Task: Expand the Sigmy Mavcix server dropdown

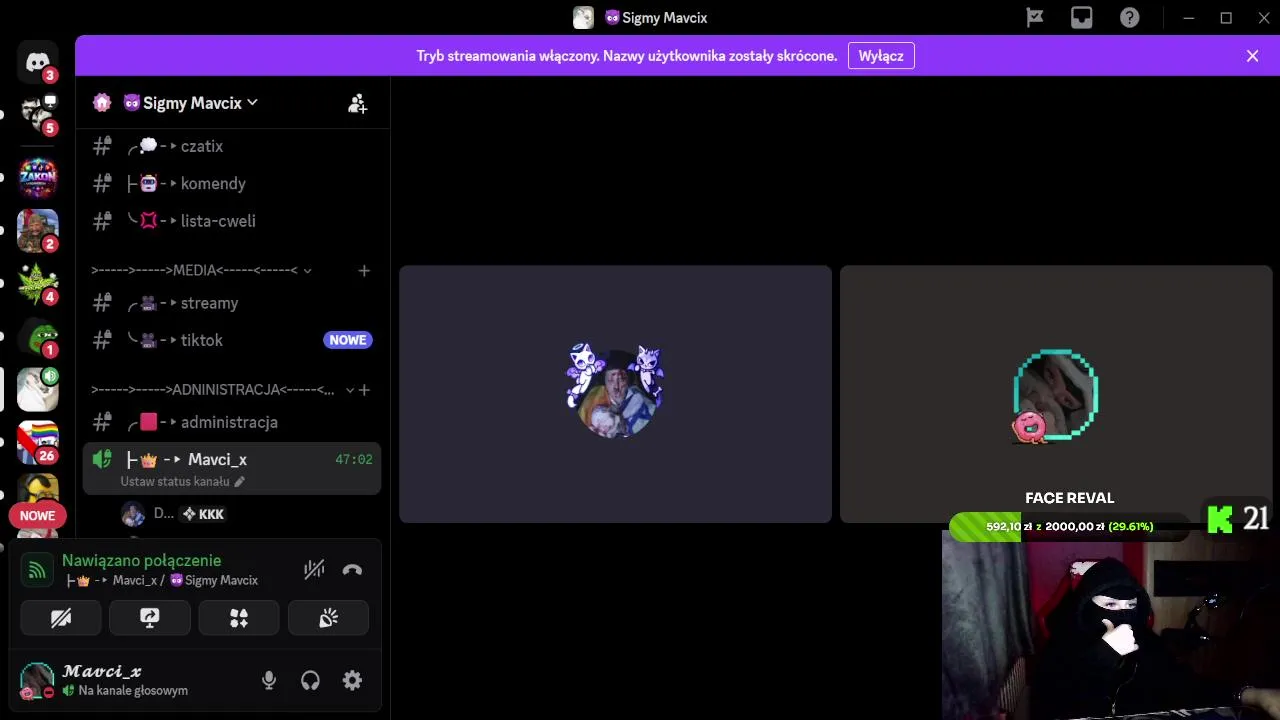Action: 252,102
